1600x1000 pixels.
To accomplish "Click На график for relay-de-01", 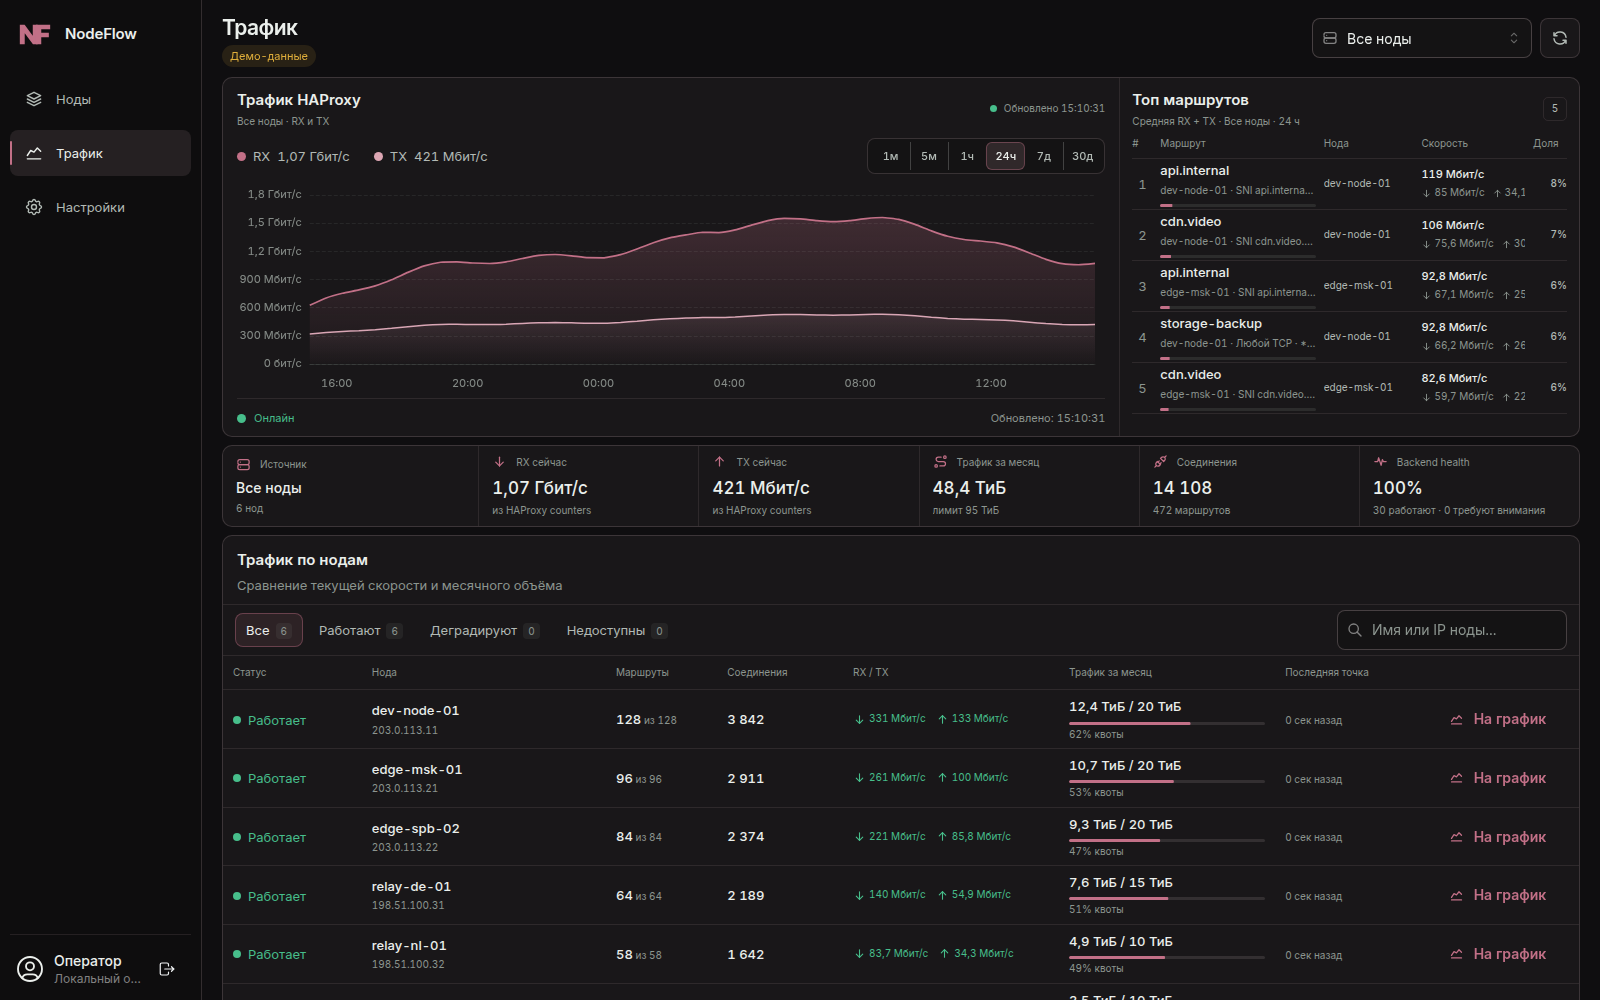I will (x=1498, y=895).
